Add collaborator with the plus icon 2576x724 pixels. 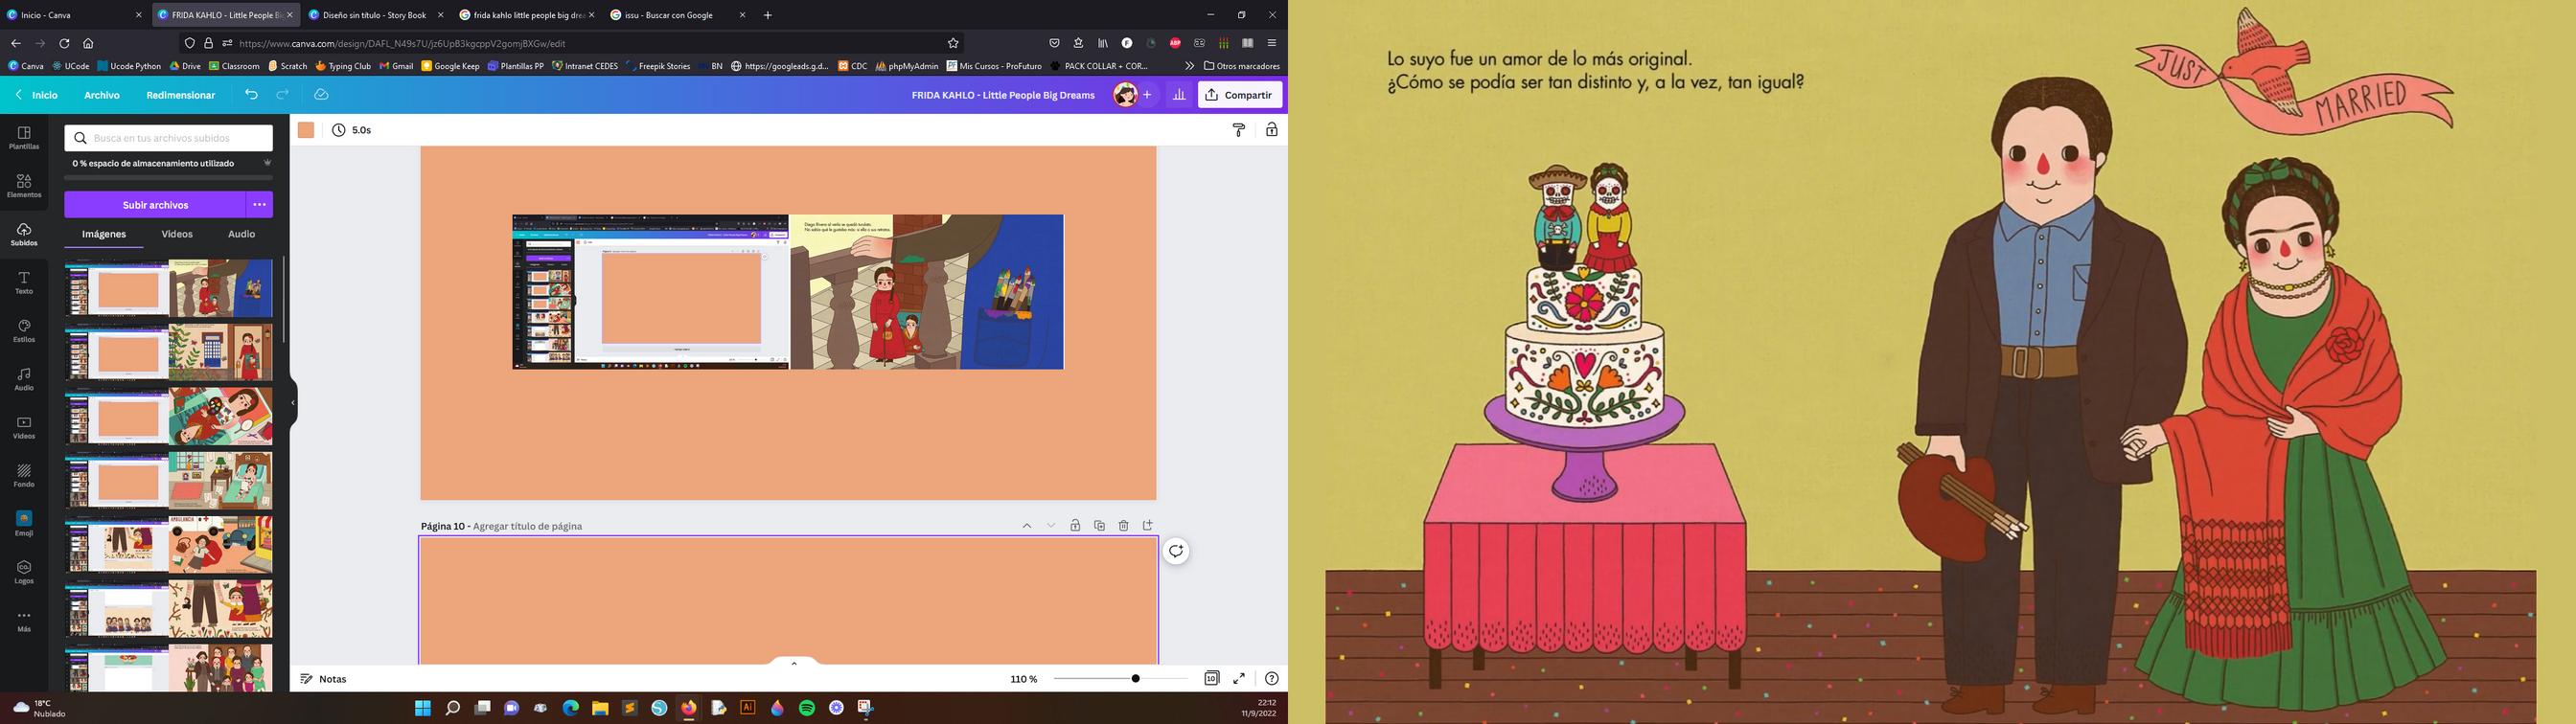pyautogui.click(x=1147, y=95)
